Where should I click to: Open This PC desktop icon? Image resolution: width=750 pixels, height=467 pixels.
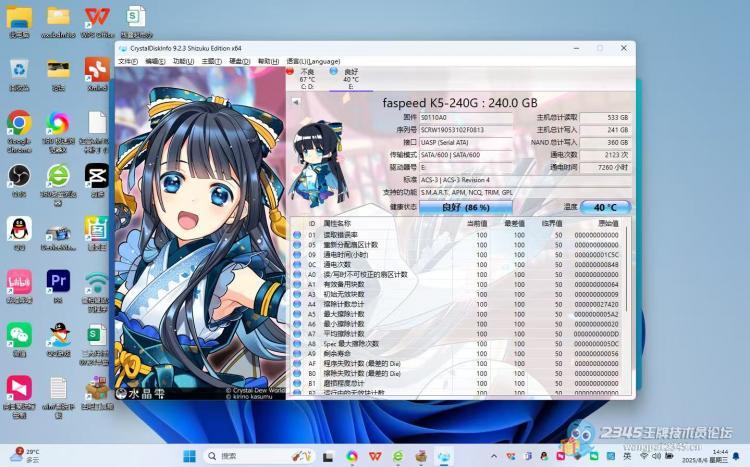19,22
